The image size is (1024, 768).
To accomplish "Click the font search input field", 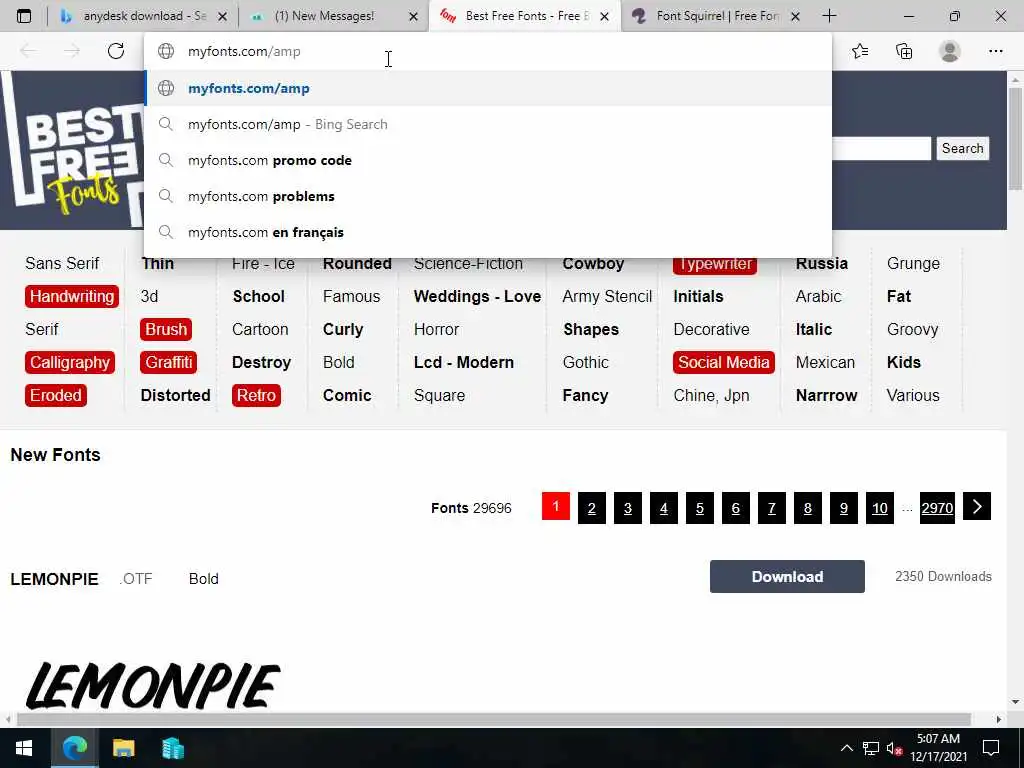I will coord(882,148).
